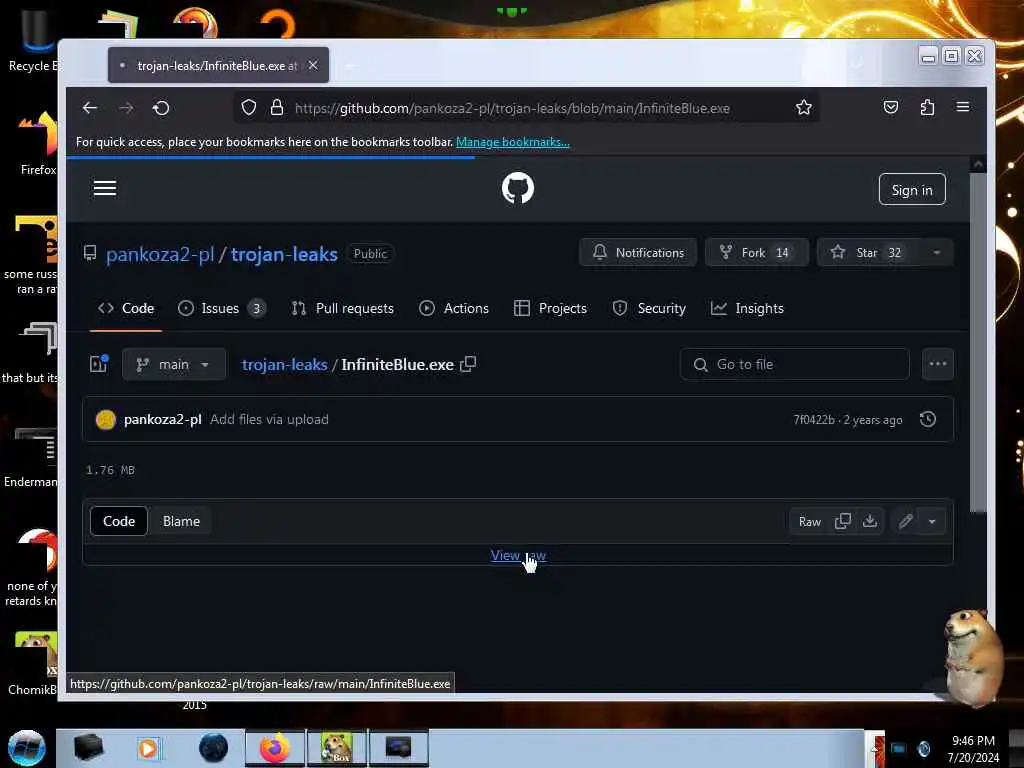Bookmark this page with the star icon
Image resolution: width=1024 pixels, height=768 pixels.
click(x=804, y=108)
